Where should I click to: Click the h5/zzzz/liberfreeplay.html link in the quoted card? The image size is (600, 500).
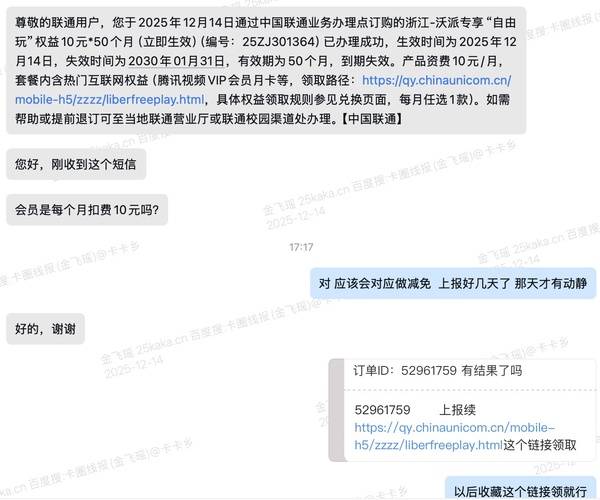tap(428, 445)
